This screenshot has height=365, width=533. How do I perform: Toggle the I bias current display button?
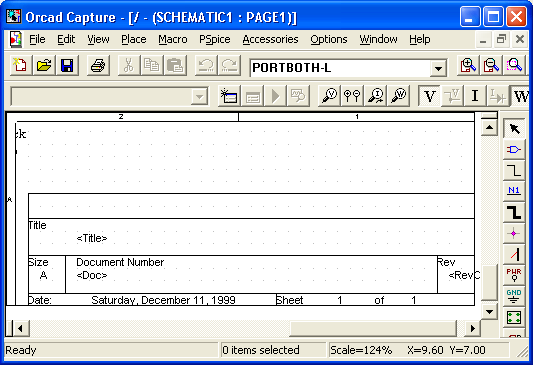(x=475, y=96)
